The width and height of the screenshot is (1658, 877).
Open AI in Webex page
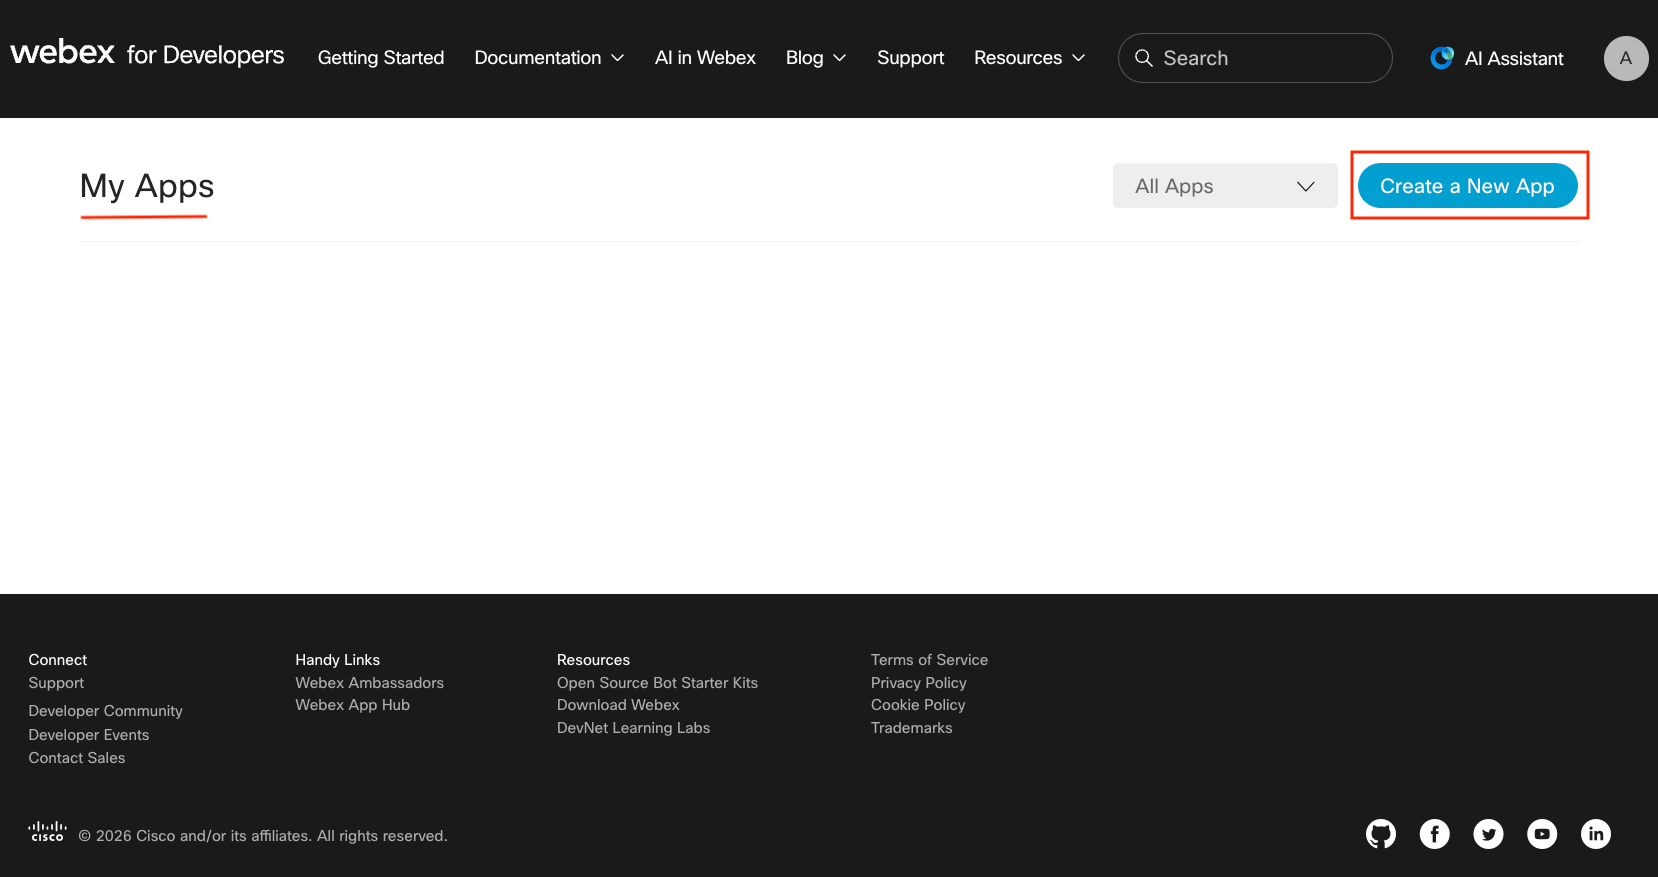(705, 58)
